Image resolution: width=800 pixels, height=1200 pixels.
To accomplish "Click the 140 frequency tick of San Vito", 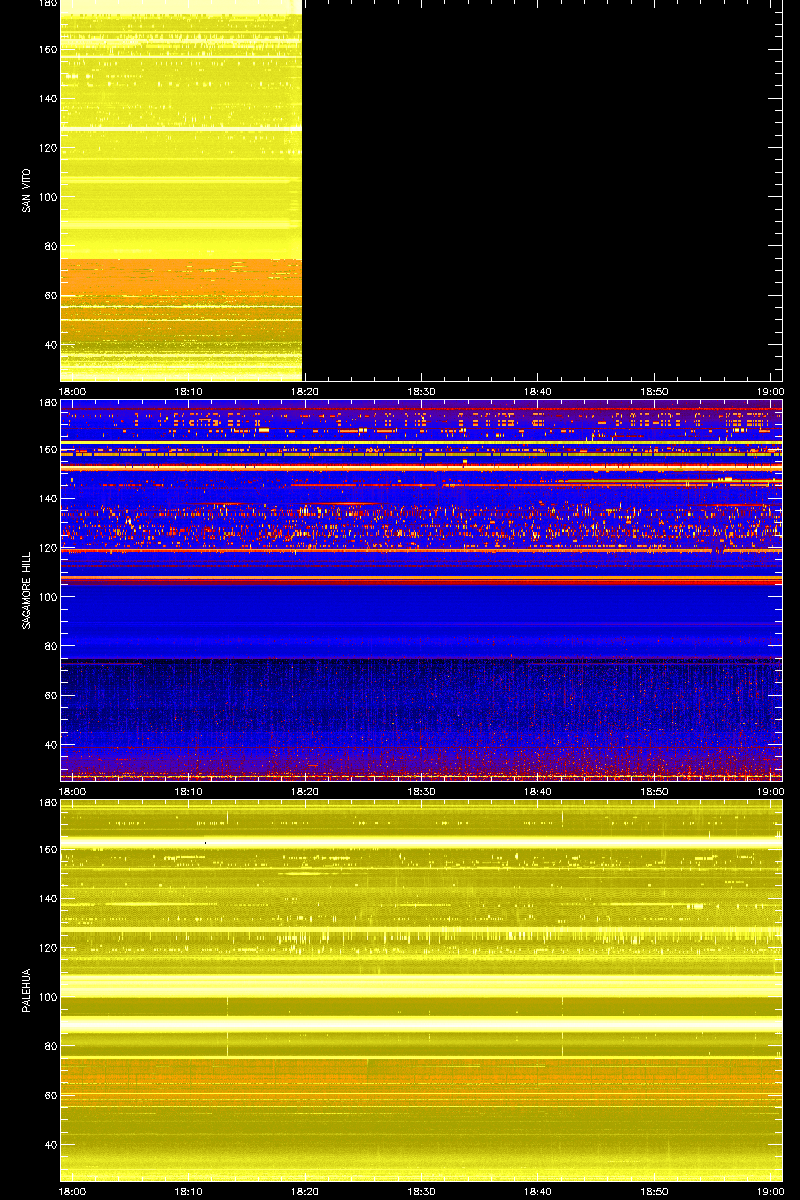I will point(48,99).
